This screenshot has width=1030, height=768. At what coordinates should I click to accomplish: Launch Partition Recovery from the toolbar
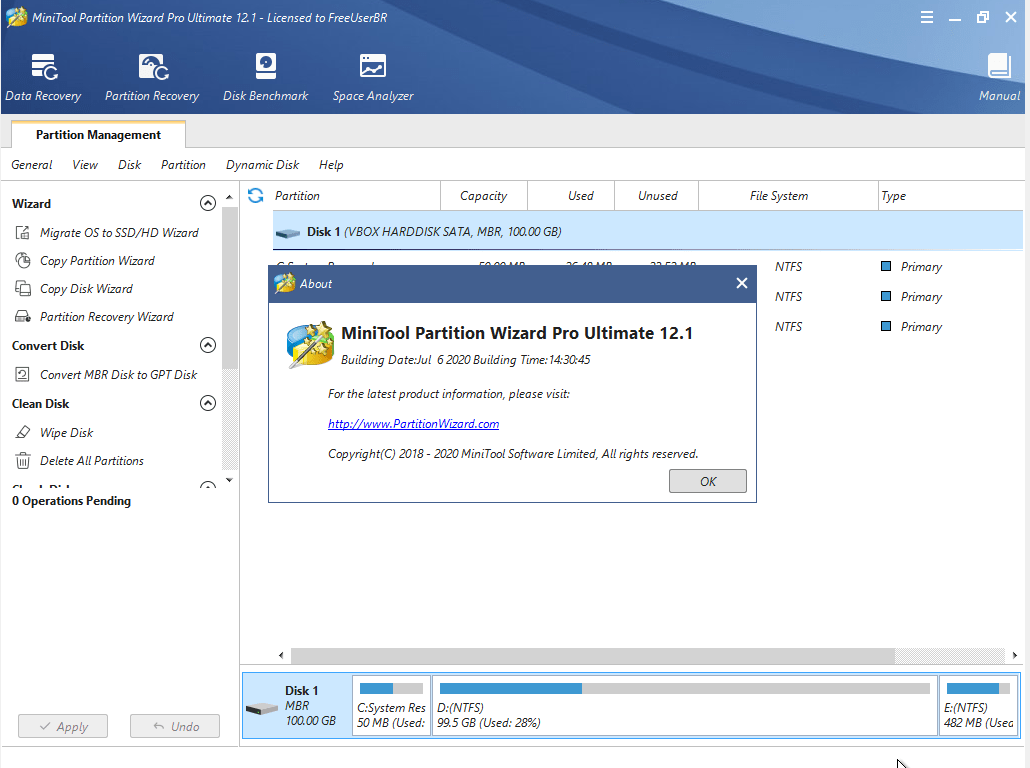pyautogui.click(x=152, y=78)
